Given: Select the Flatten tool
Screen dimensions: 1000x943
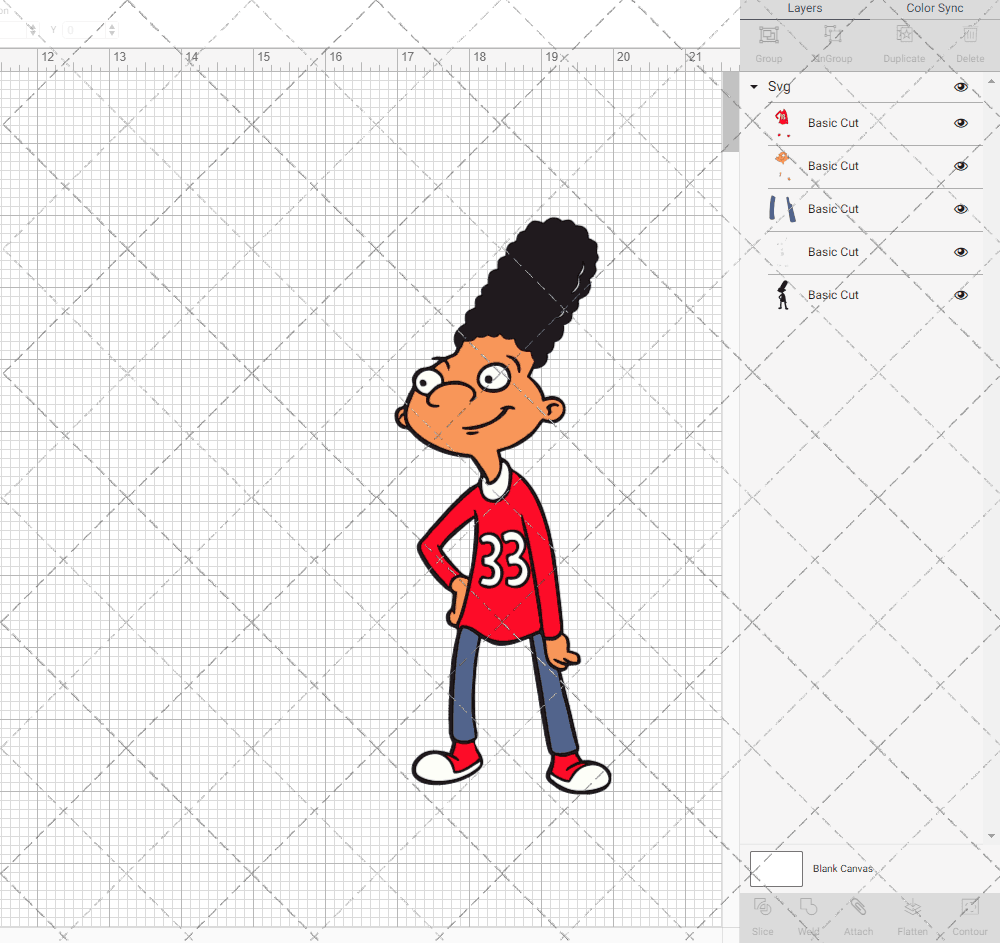Looking at the screenshot, I should 913,907.
